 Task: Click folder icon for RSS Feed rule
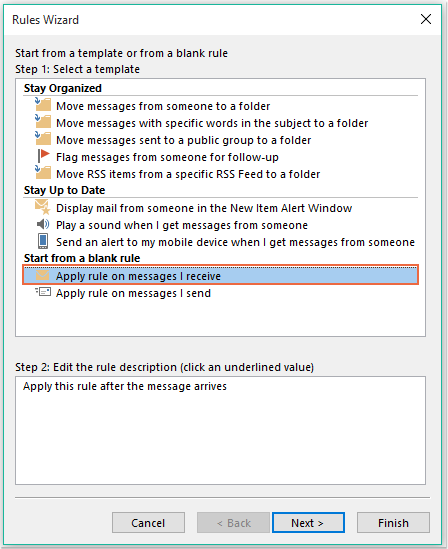(43, 172)
